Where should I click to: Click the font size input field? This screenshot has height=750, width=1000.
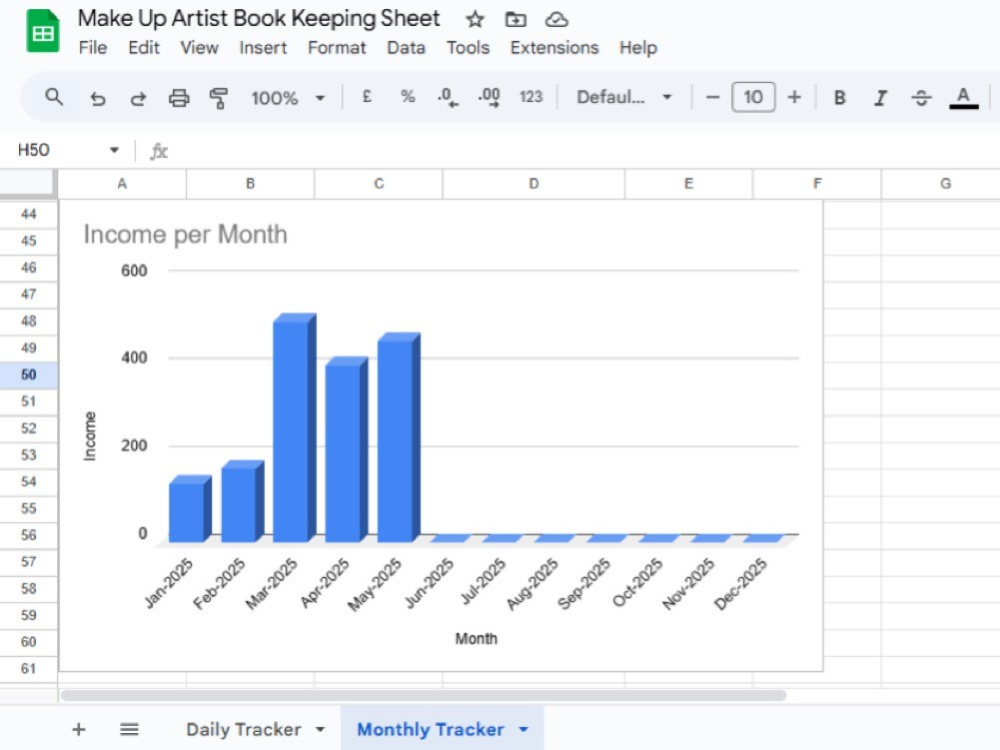pos(753,98)
